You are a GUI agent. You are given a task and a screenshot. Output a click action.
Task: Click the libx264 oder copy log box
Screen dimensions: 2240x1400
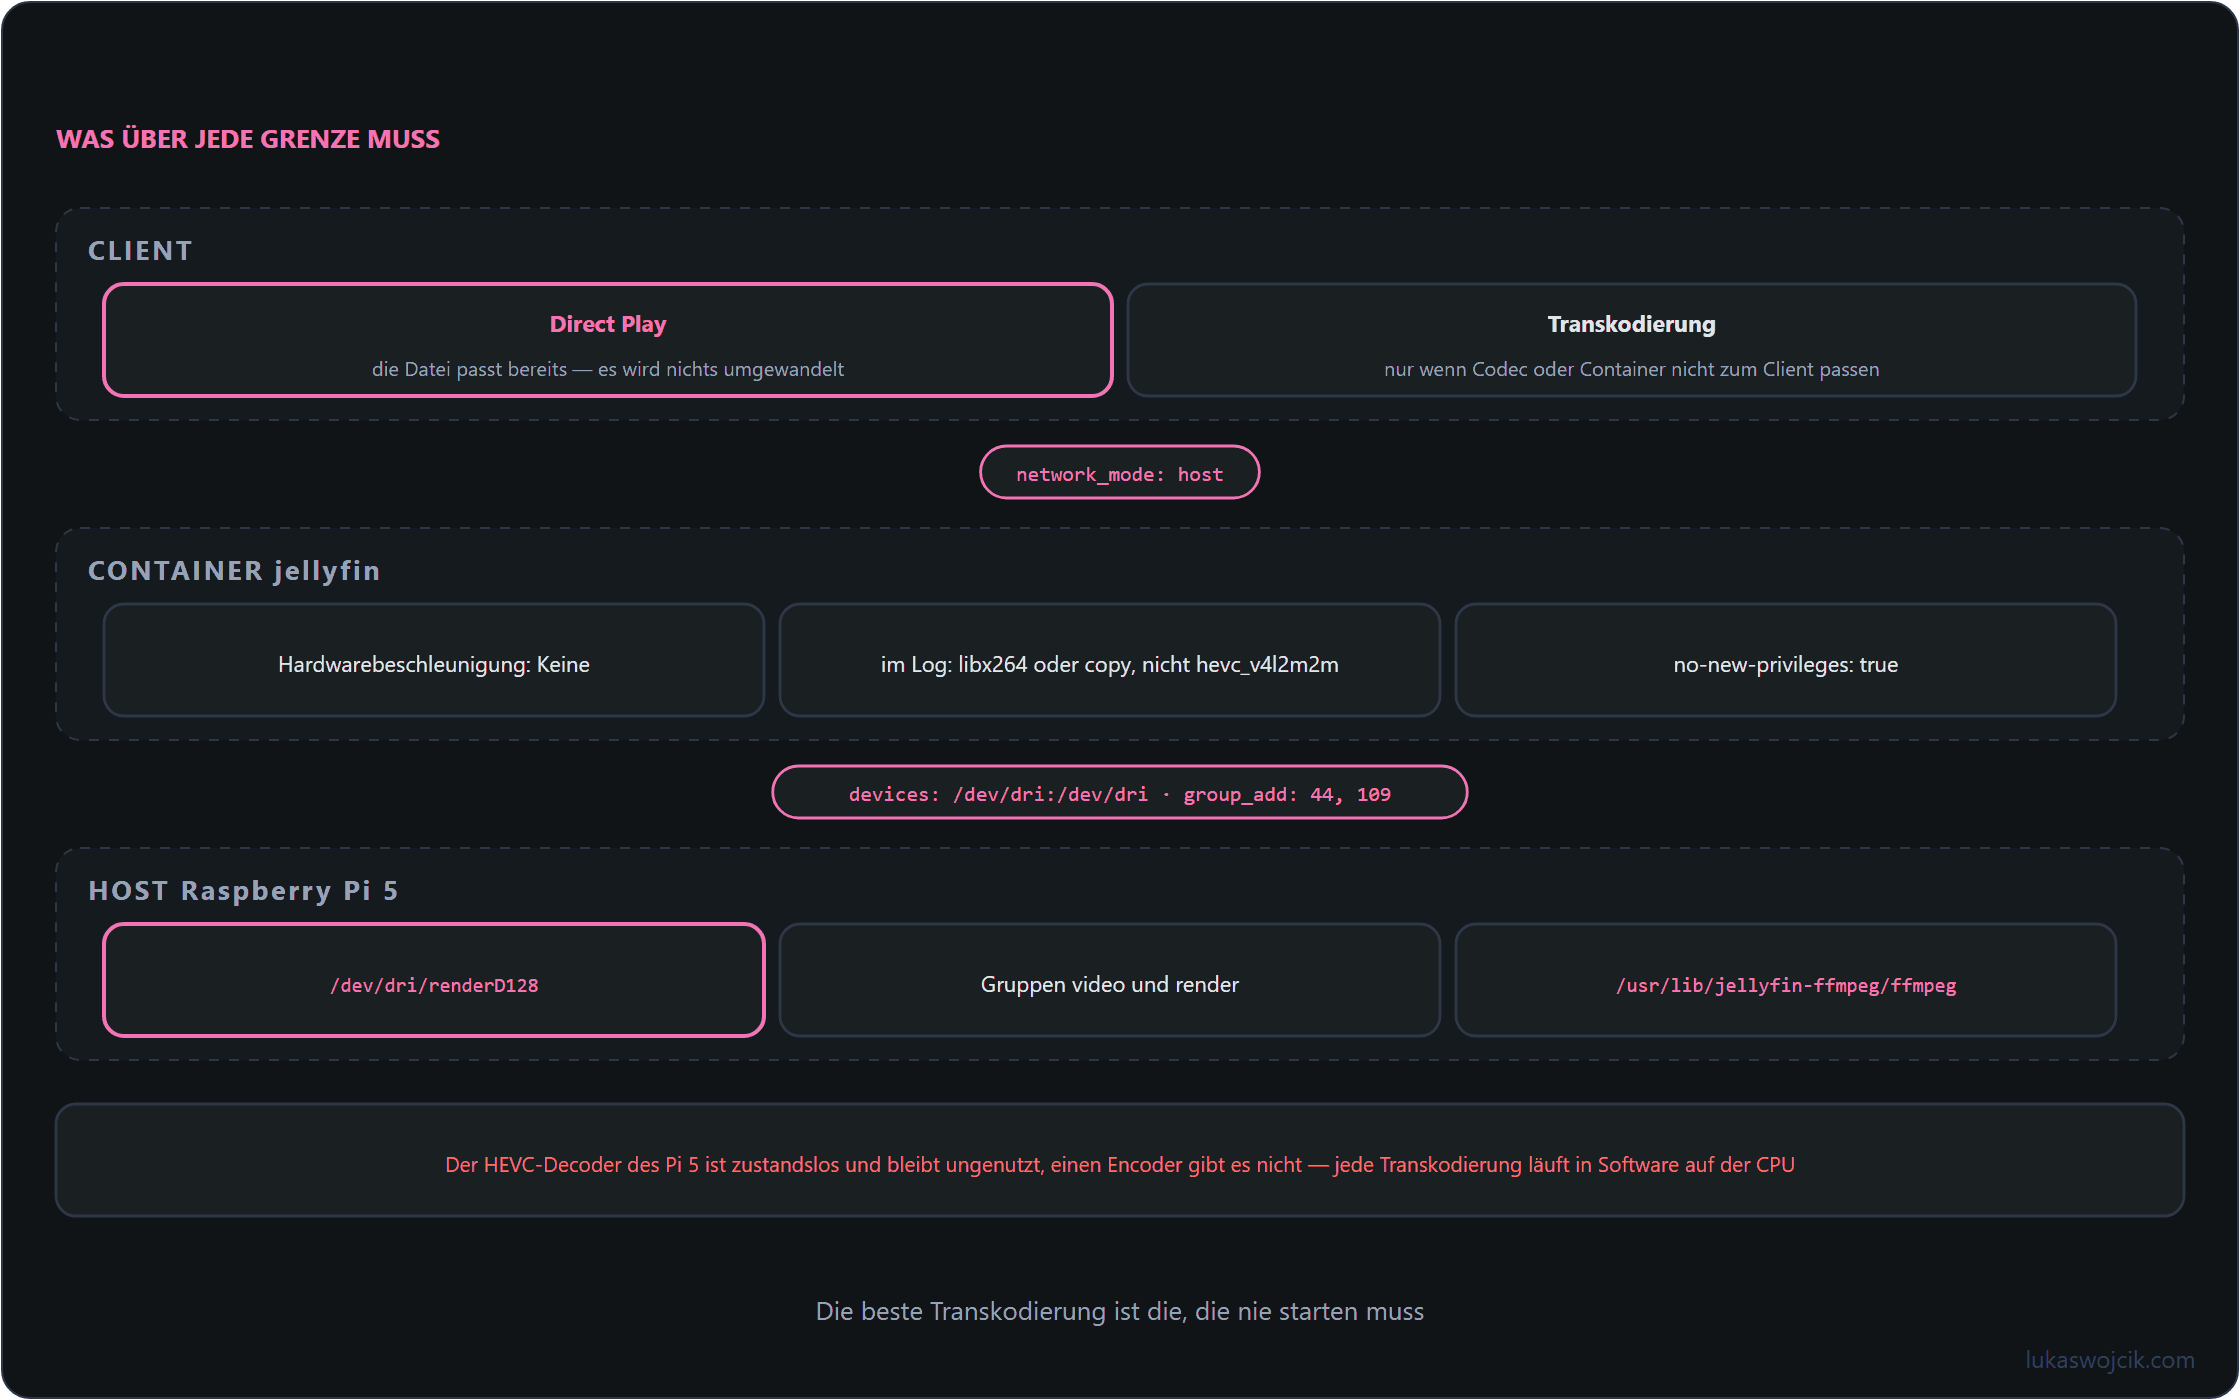point(1110,660)
